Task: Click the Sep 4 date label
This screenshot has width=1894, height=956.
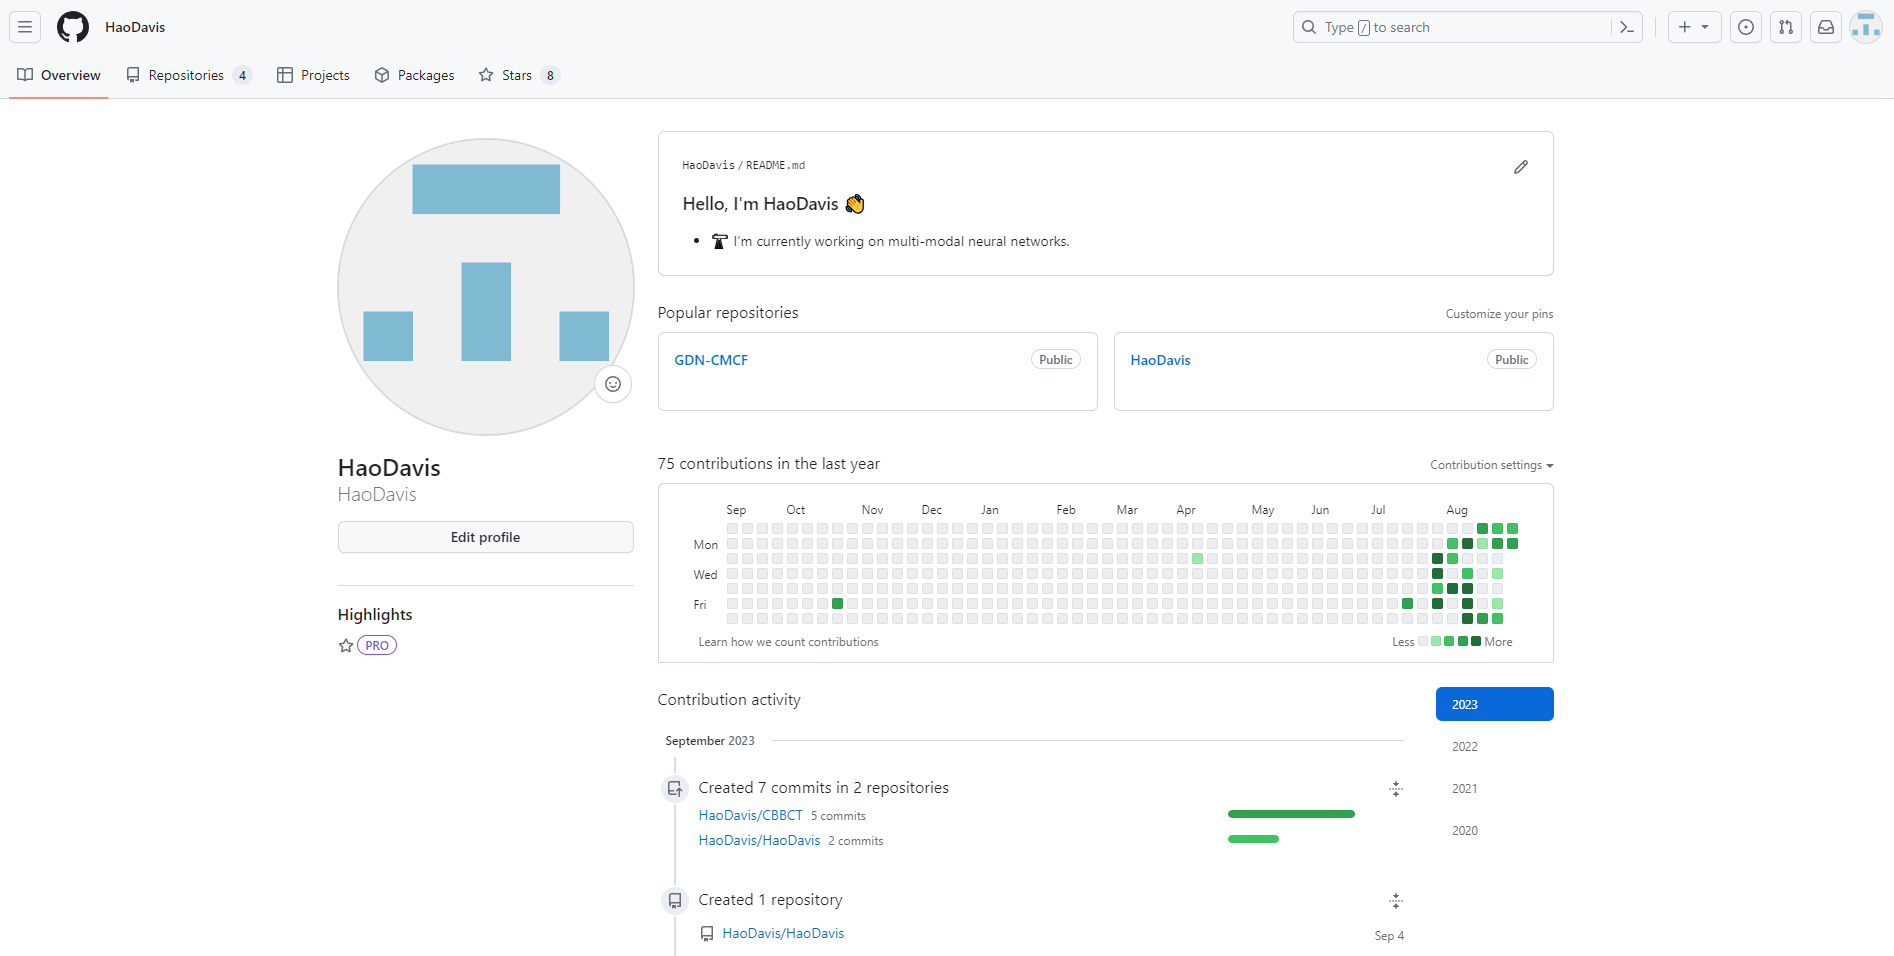Action: pyautogui.click(x=1389, y=936)
